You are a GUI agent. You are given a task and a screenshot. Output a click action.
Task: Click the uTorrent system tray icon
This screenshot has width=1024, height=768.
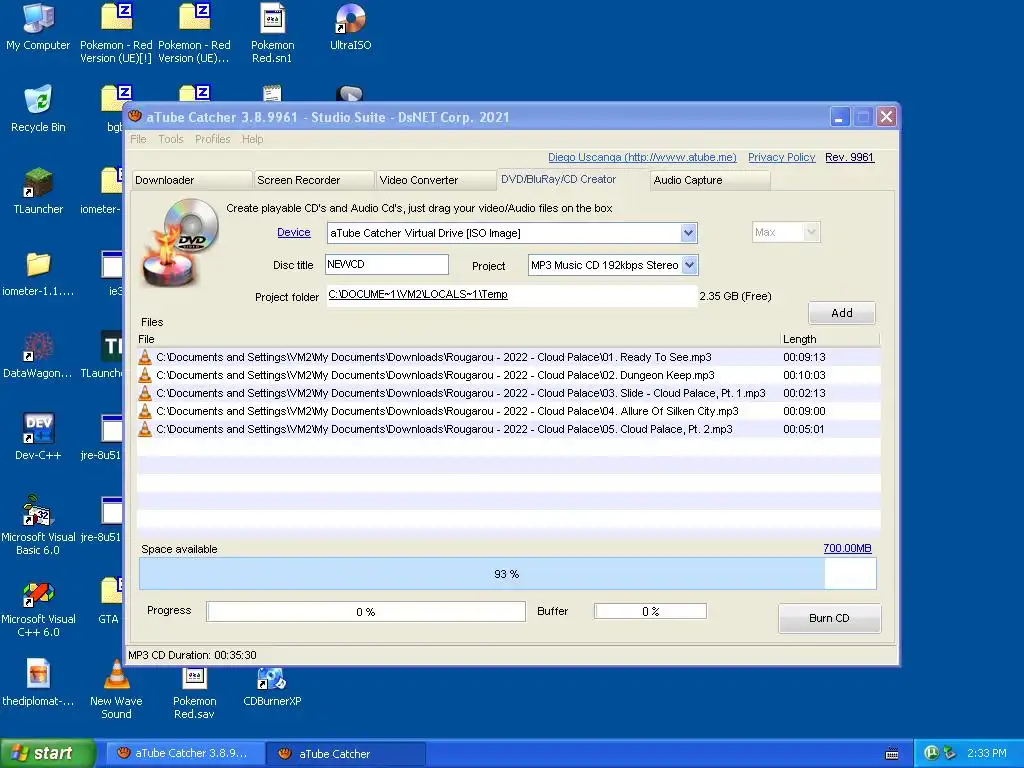[932, 753]
